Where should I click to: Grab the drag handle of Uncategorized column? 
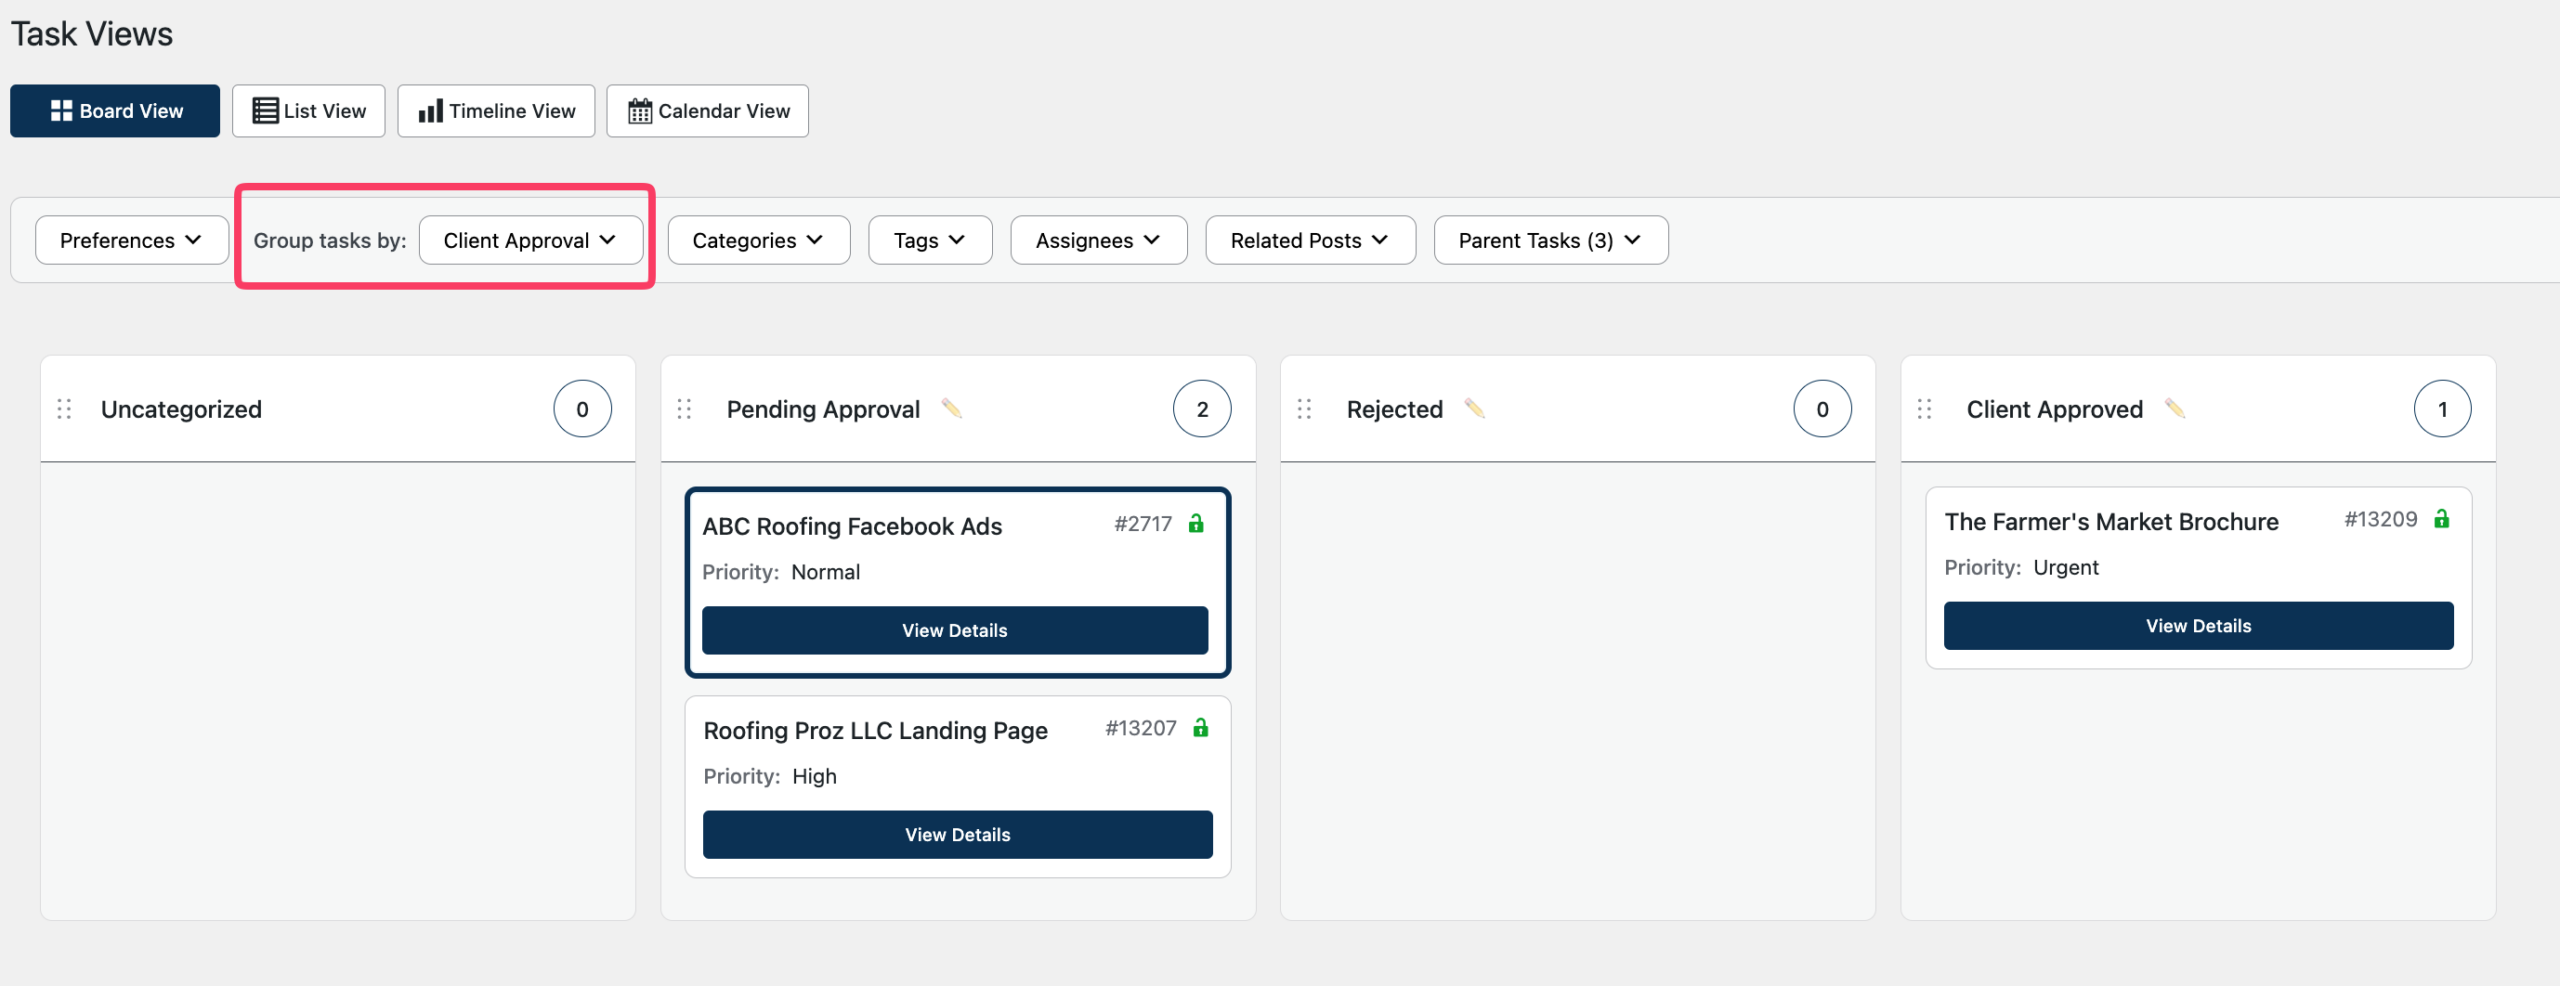pos(64,409)
